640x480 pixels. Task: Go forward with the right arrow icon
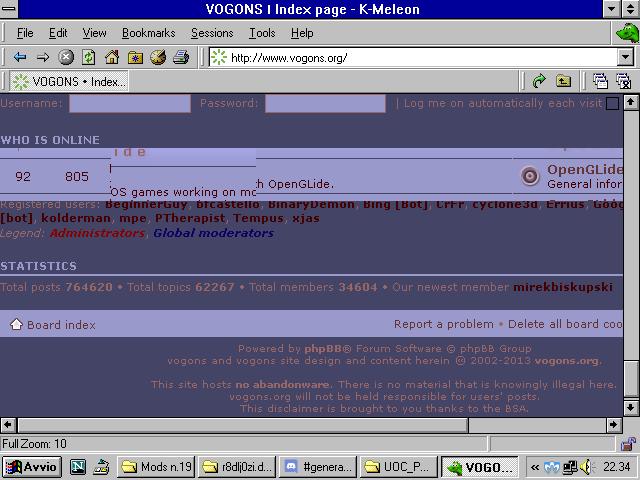[43, 57]
